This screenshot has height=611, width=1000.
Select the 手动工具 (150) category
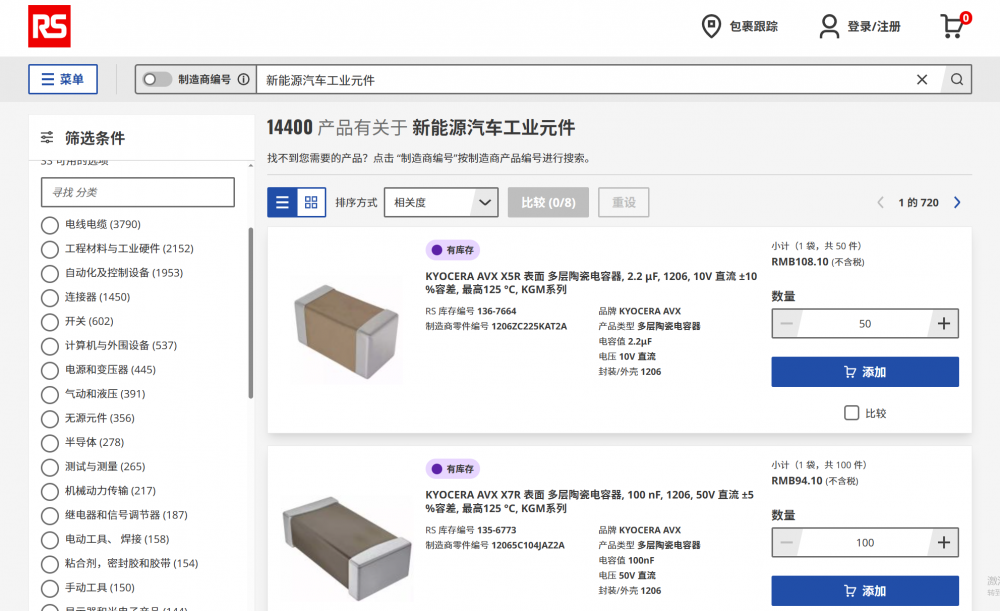pos(50,589)
